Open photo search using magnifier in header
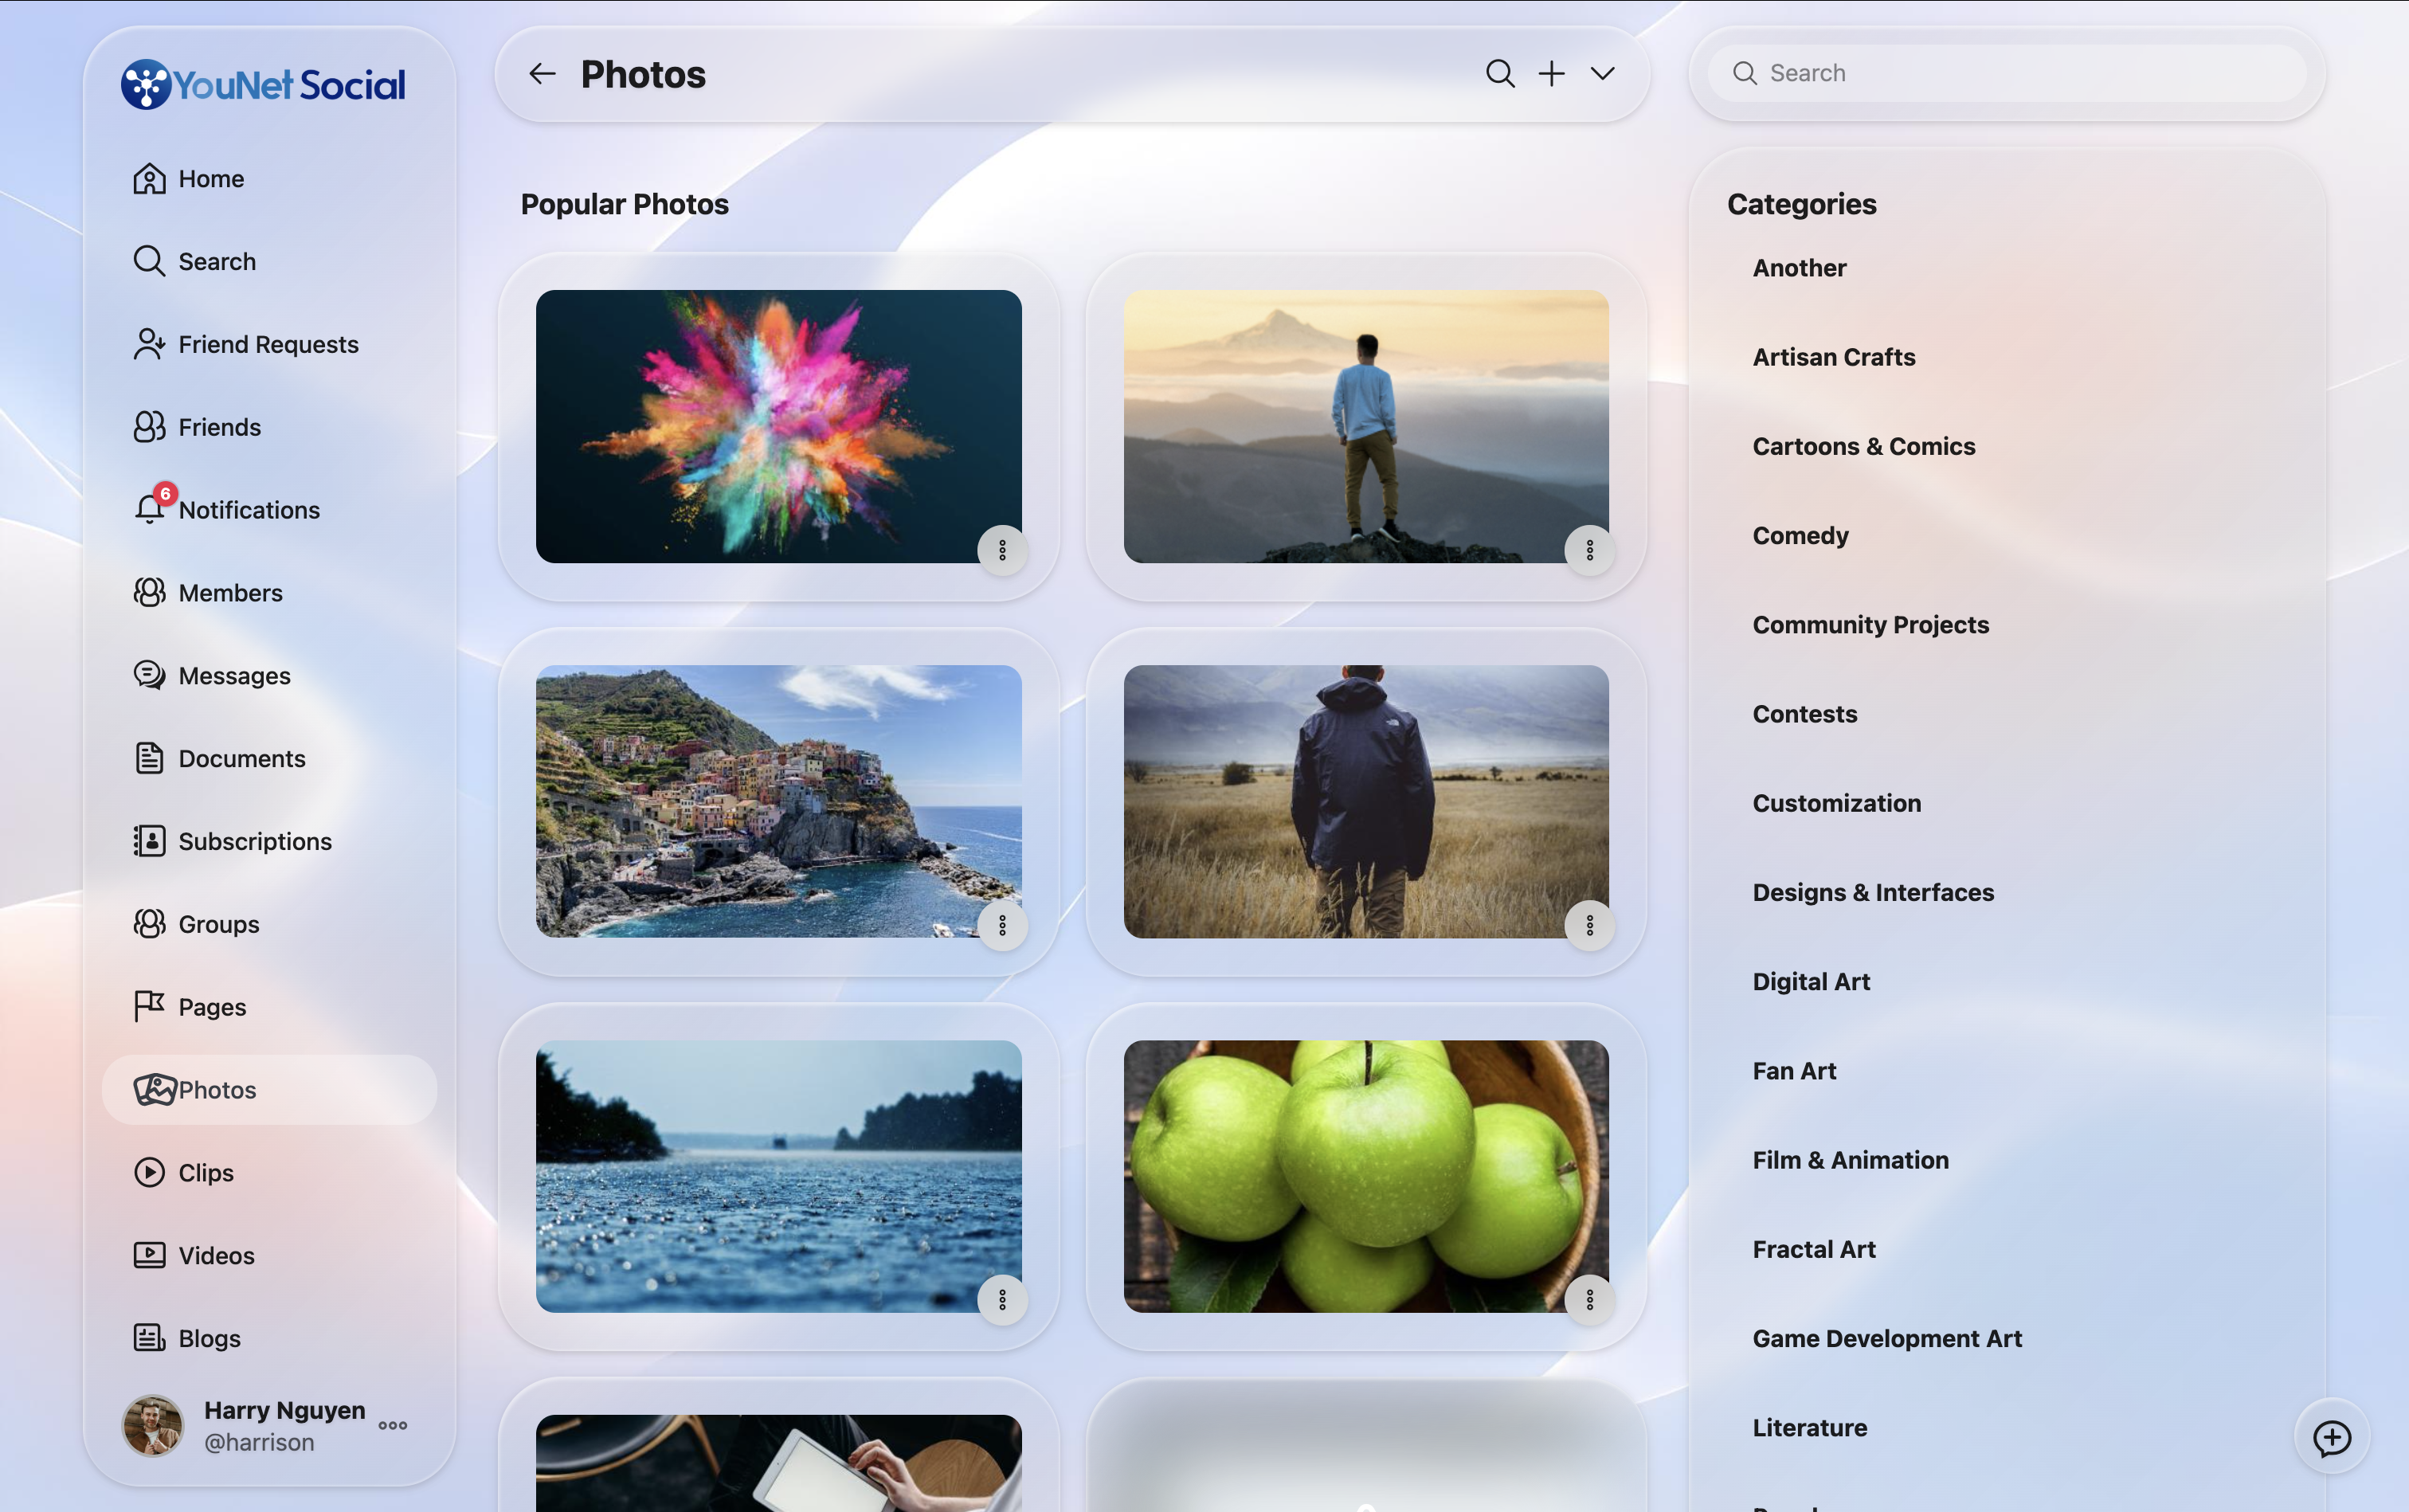The width and height of the screenshot is (2409, 1512). point(1500,74)
